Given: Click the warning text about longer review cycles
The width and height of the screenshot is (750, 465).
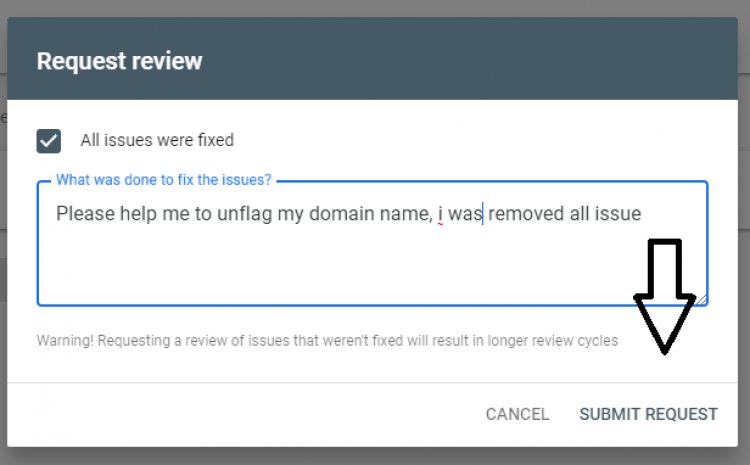Looking at the screenshot, I should pyautogui.click(x=327, y=340).
